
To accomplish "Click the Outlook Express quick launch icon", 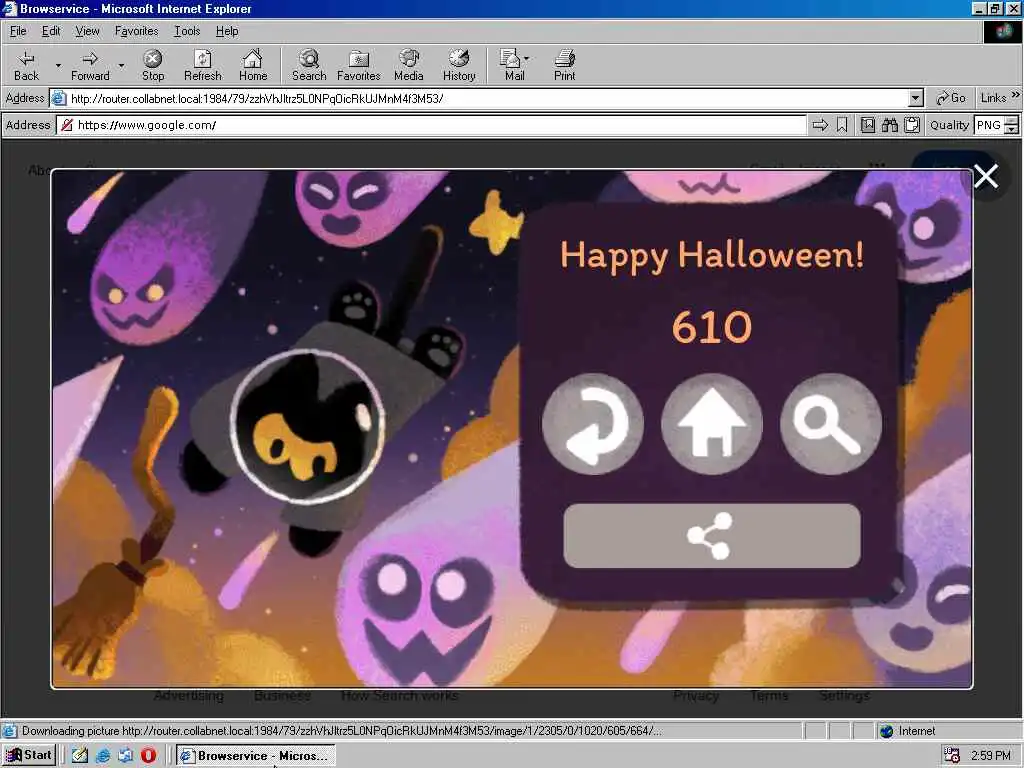I will 125,756.
